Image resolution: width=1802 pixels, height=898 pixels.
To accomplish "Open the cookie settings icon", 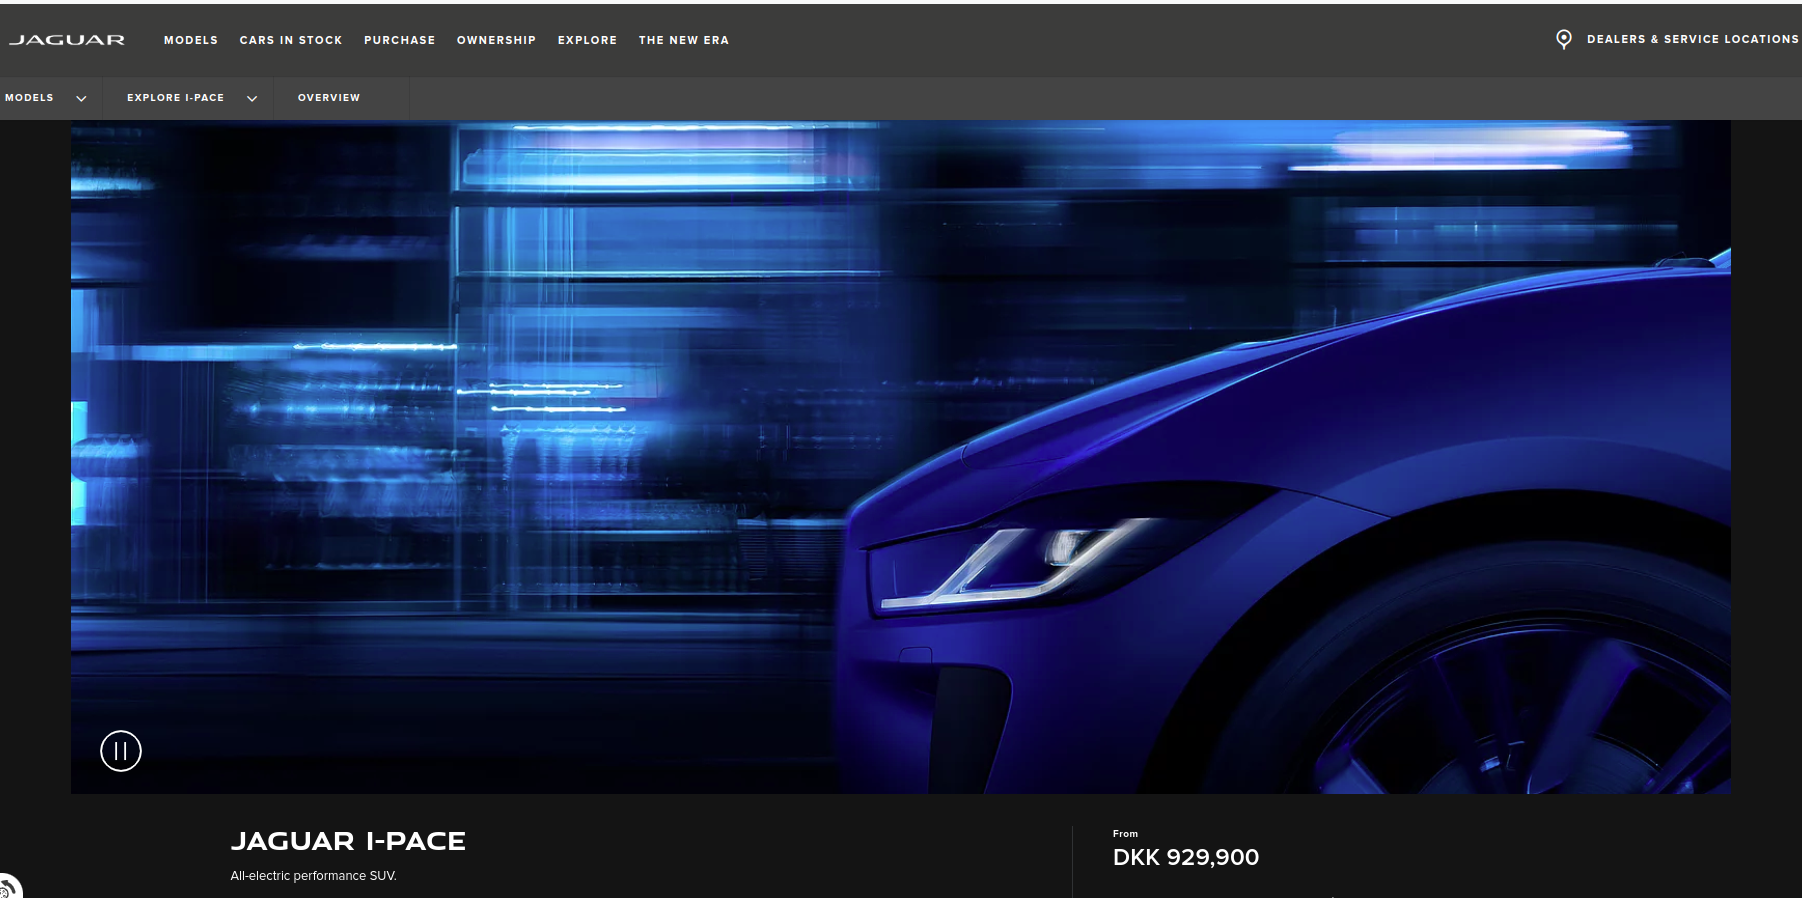I will point(8,887).
